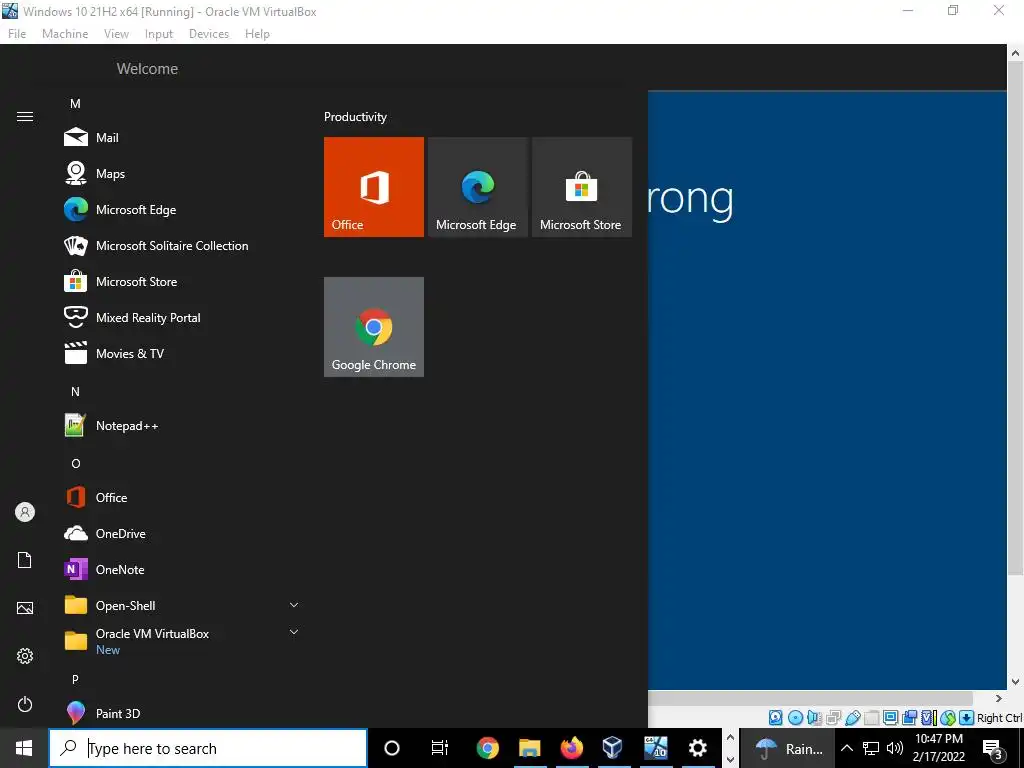Click the Microsoft Store tile
Screen dimensions: 1024x768
click(x=582, y=187)
